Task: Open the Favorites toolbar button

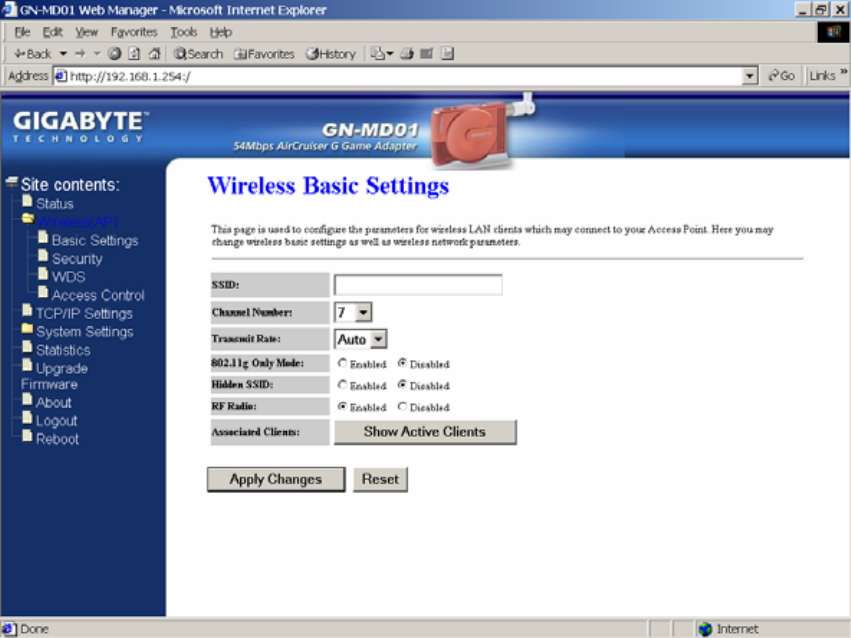Action: (264, 54)
